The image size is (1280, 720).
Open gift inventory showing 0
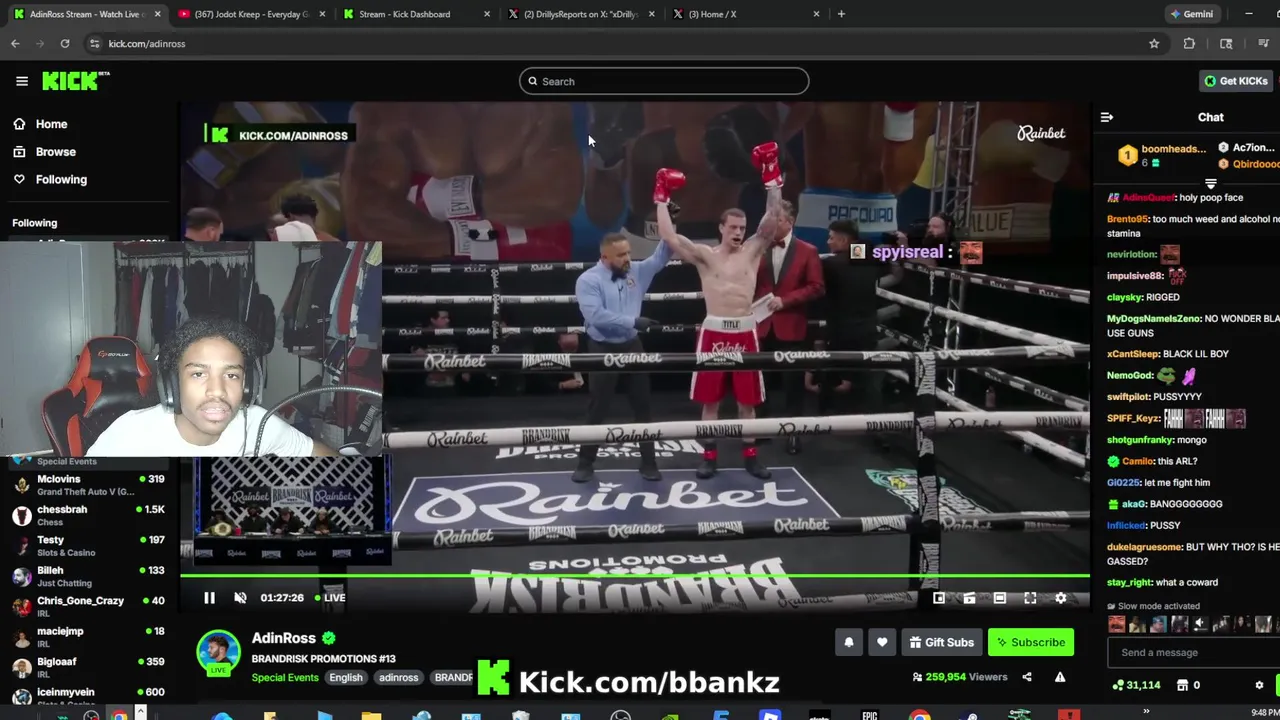(x=1189, y=685)
